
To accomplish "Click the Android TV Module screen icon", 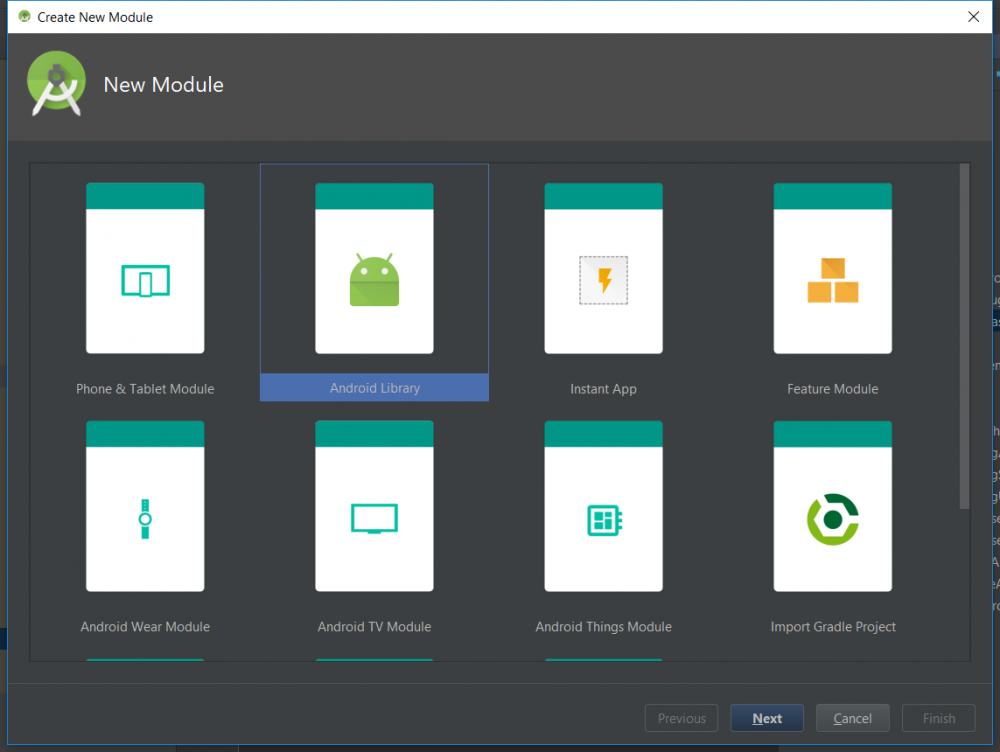I will coord(374,517).
